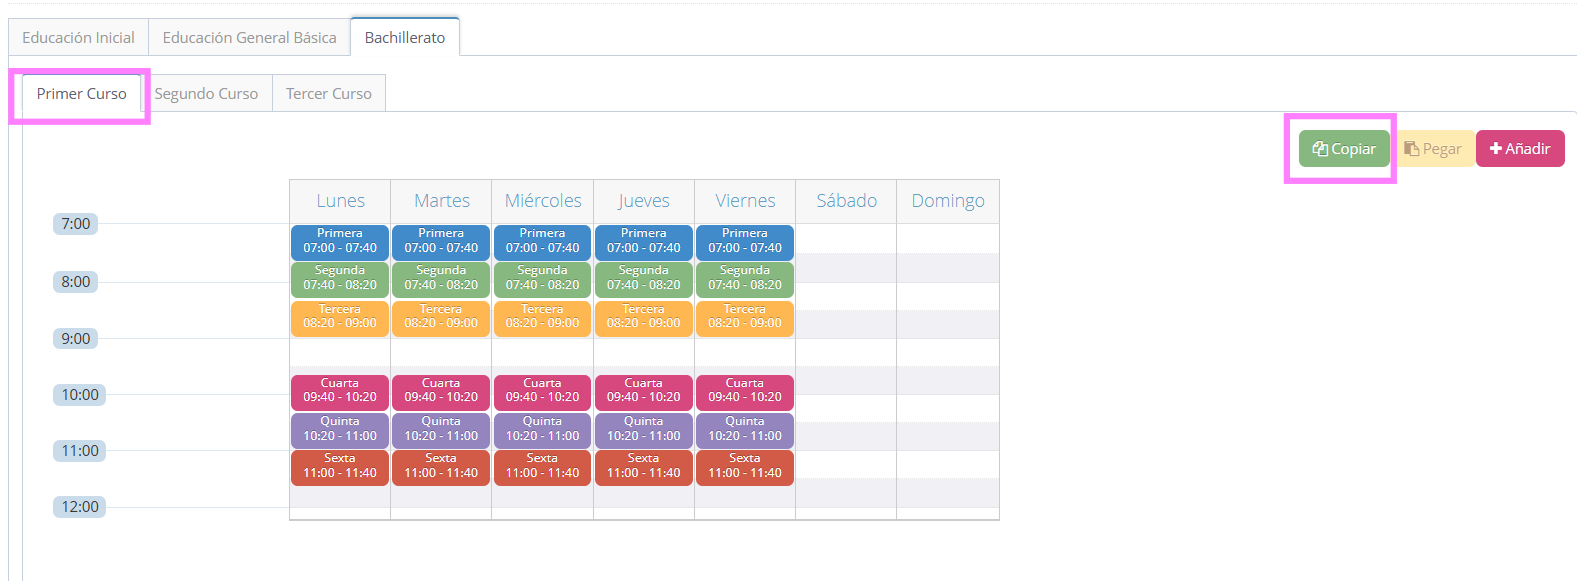
Task: Select the Primera period block on Jueves
Action: tap(644, 242)
